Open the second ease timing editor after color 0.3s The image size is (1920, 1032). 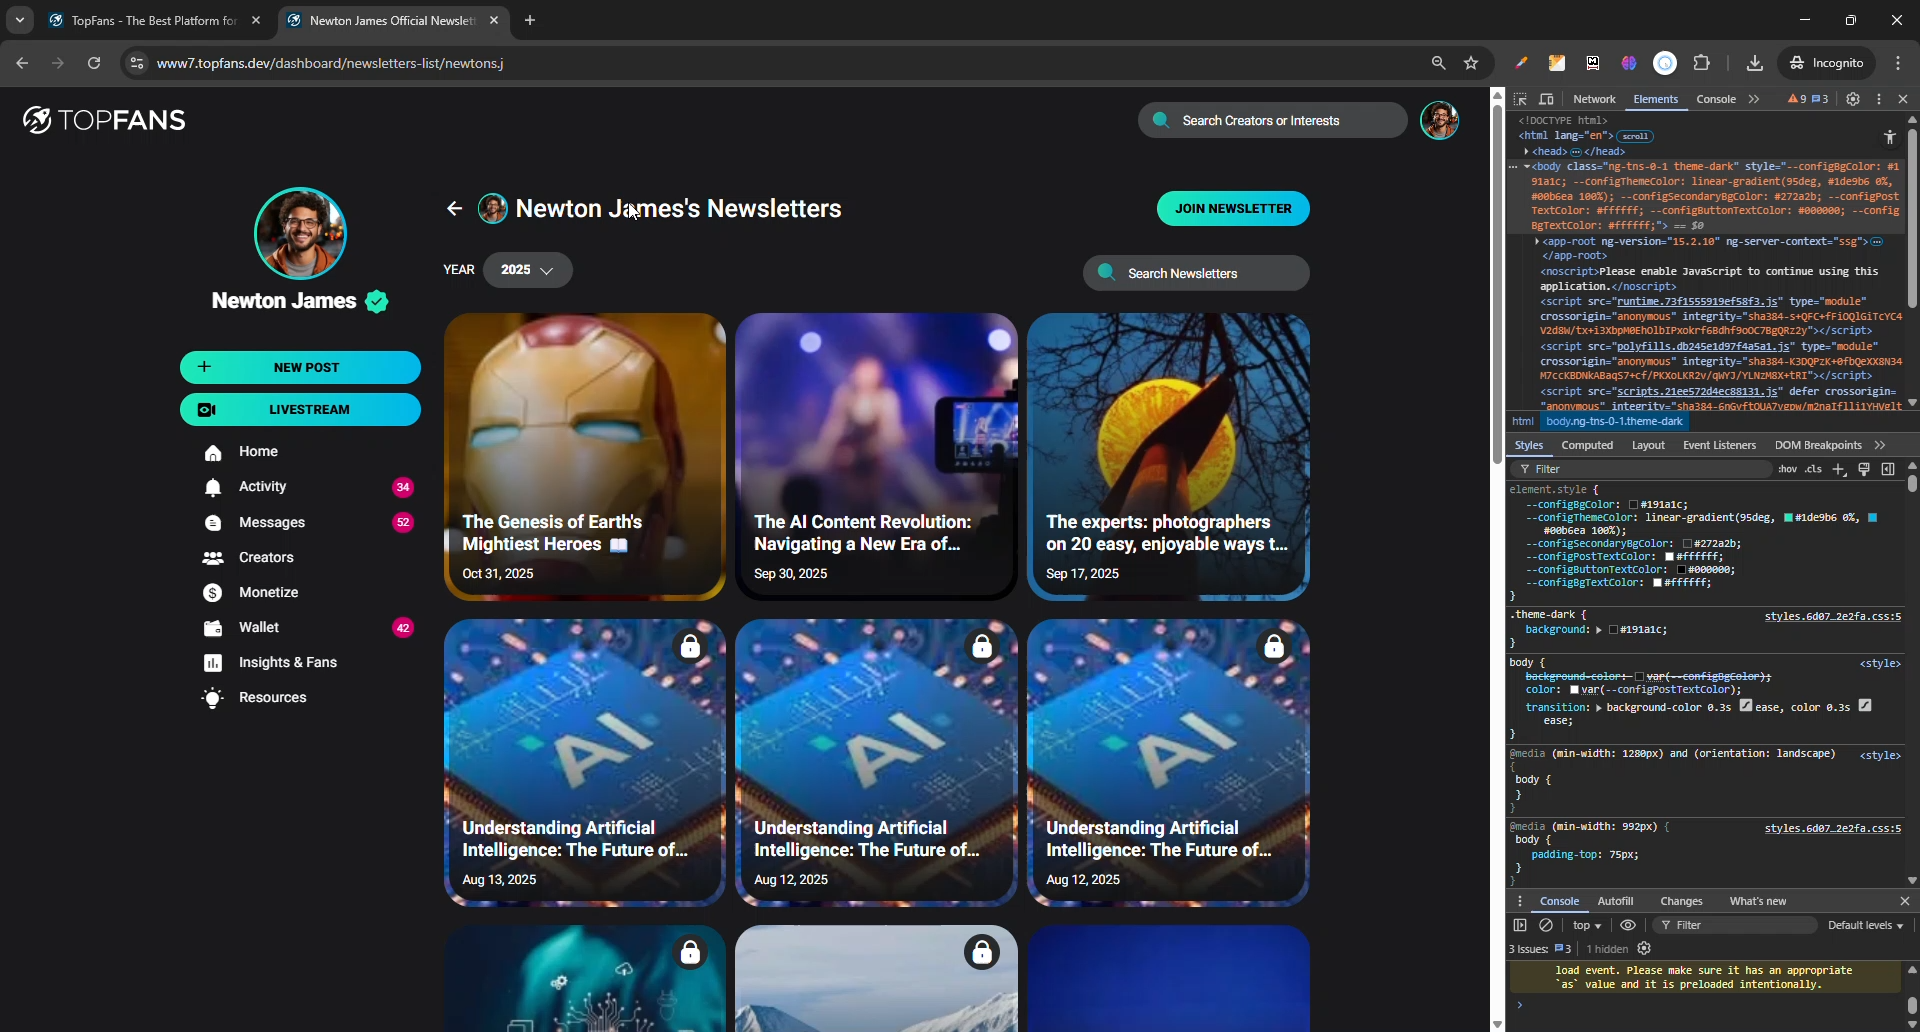coord(1865,706)
